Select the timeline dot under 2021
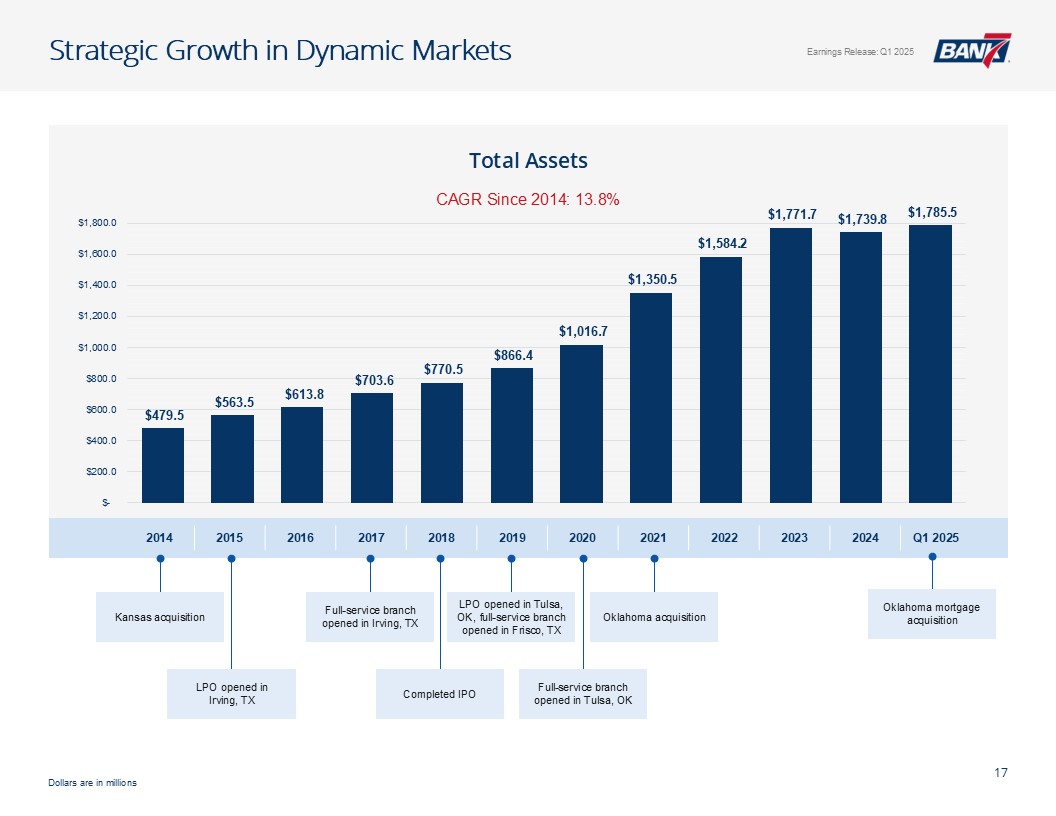 (654, 559)
